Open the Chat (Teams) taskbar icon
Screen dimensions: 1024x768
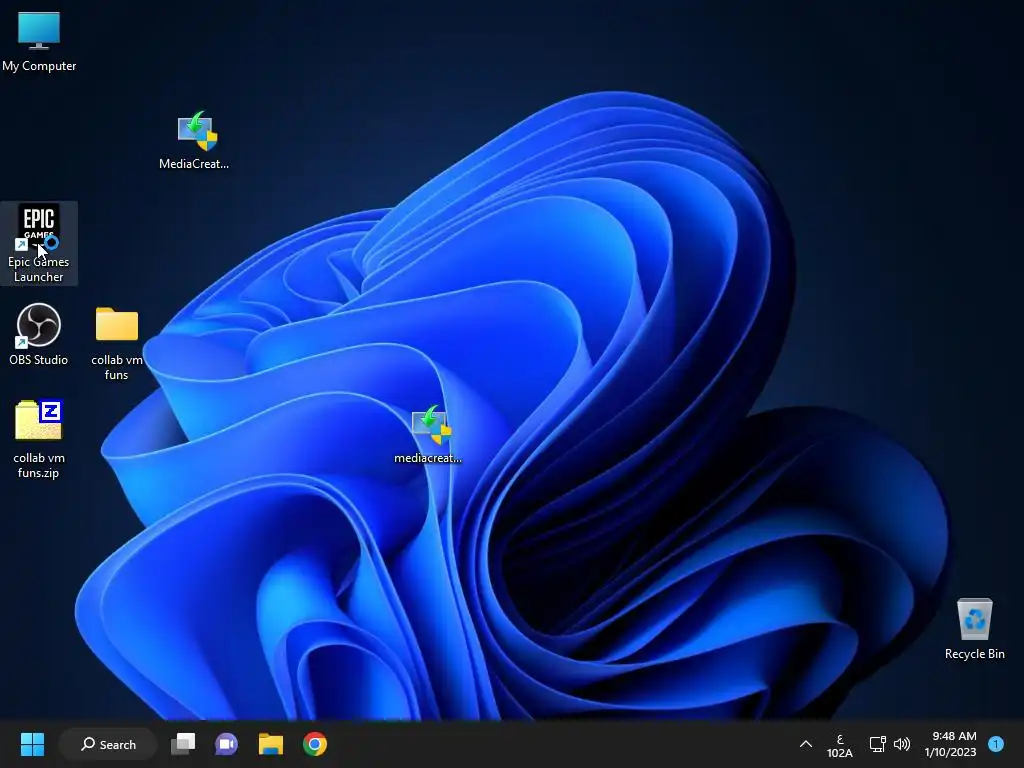[226, 744]
